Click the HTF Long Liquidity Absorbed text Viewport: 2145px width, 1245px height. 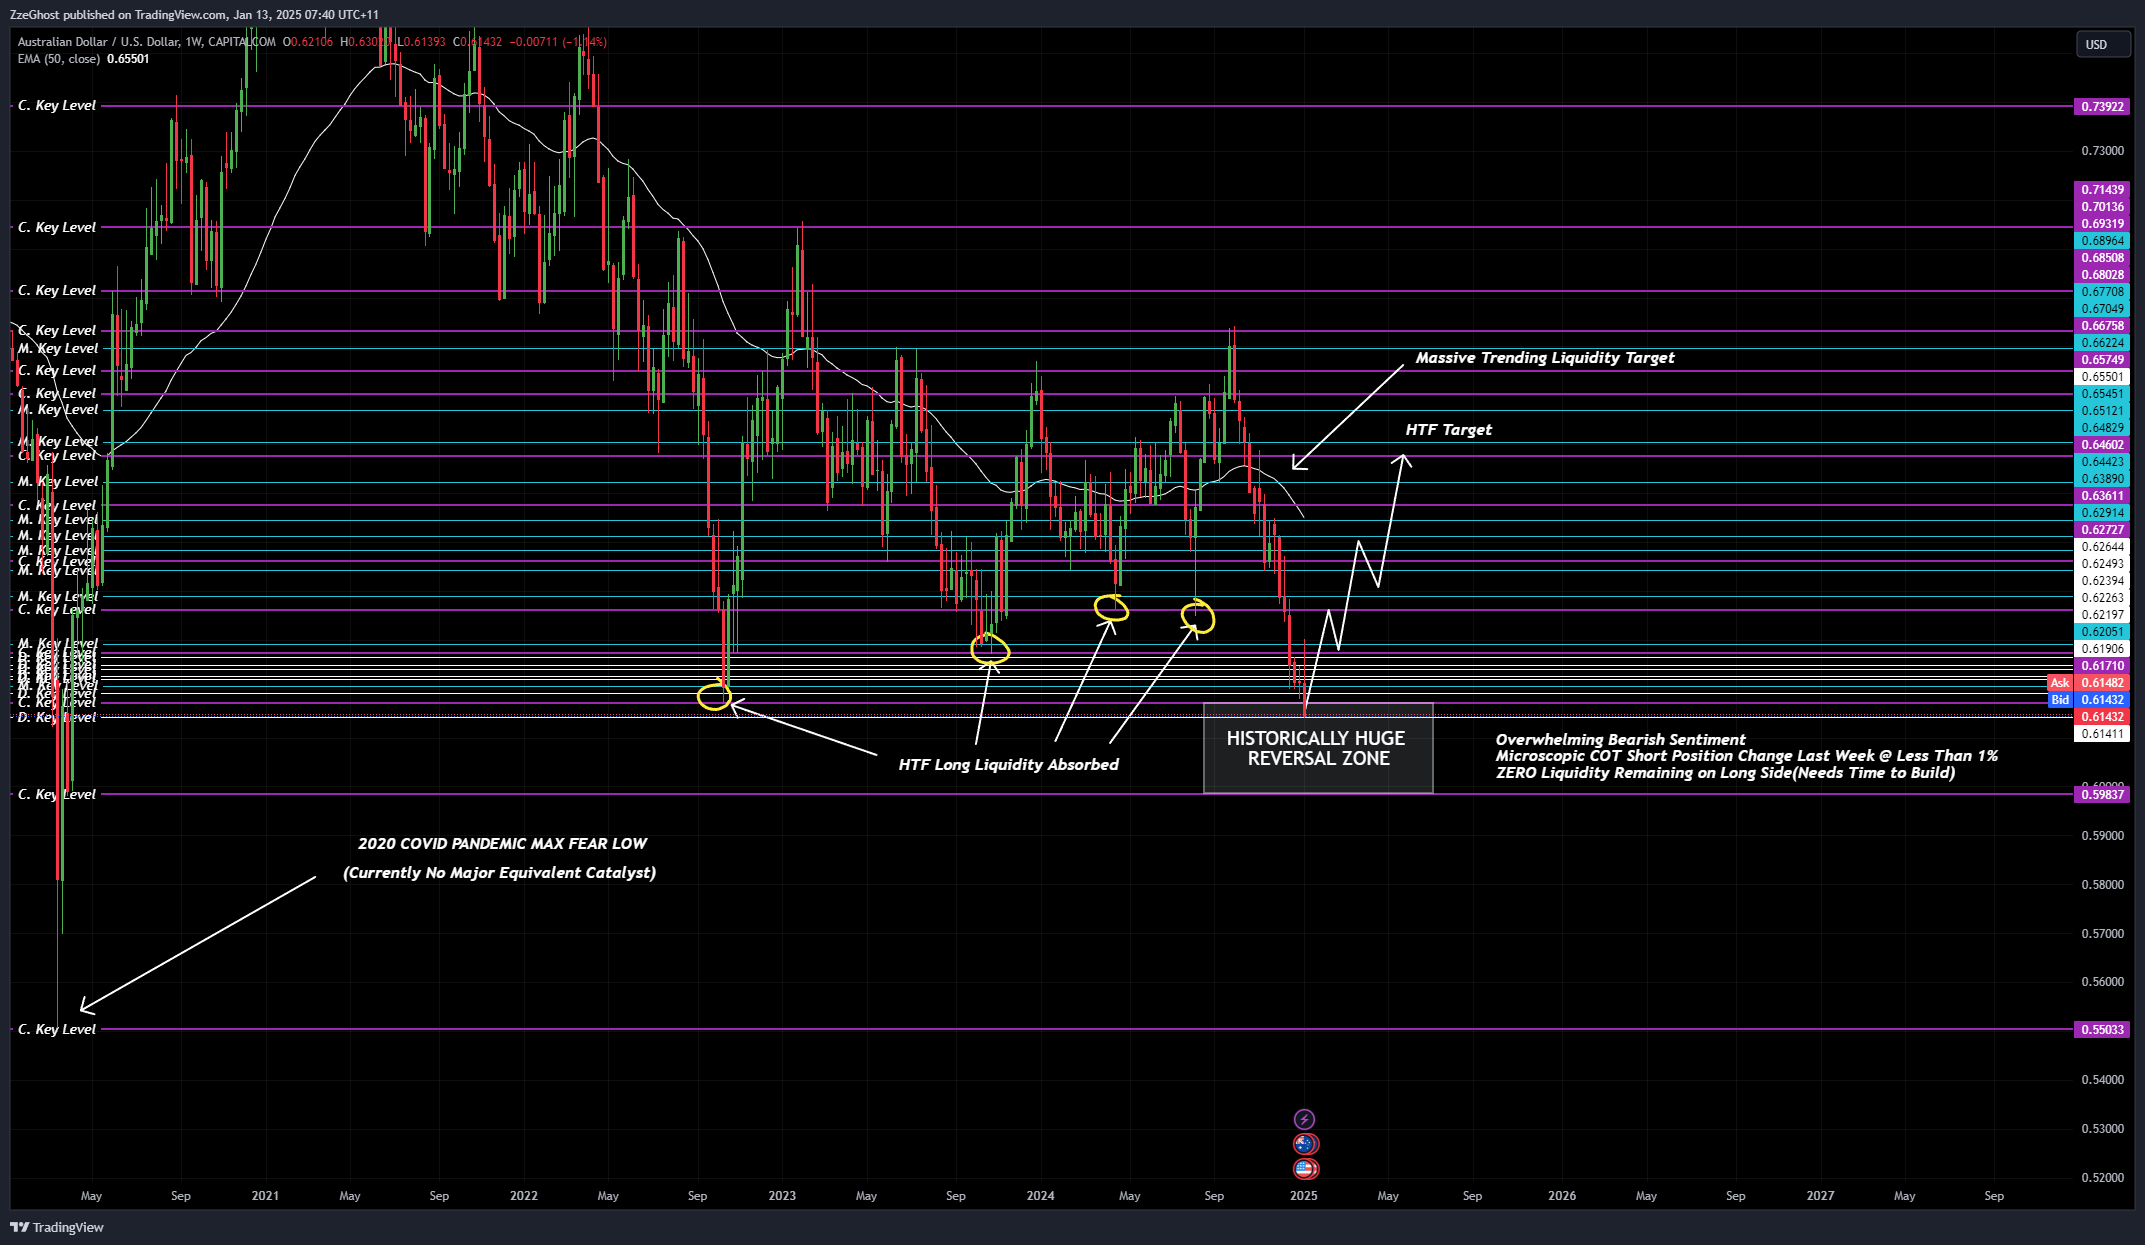pyautogui.click(x=1008, y=765)
